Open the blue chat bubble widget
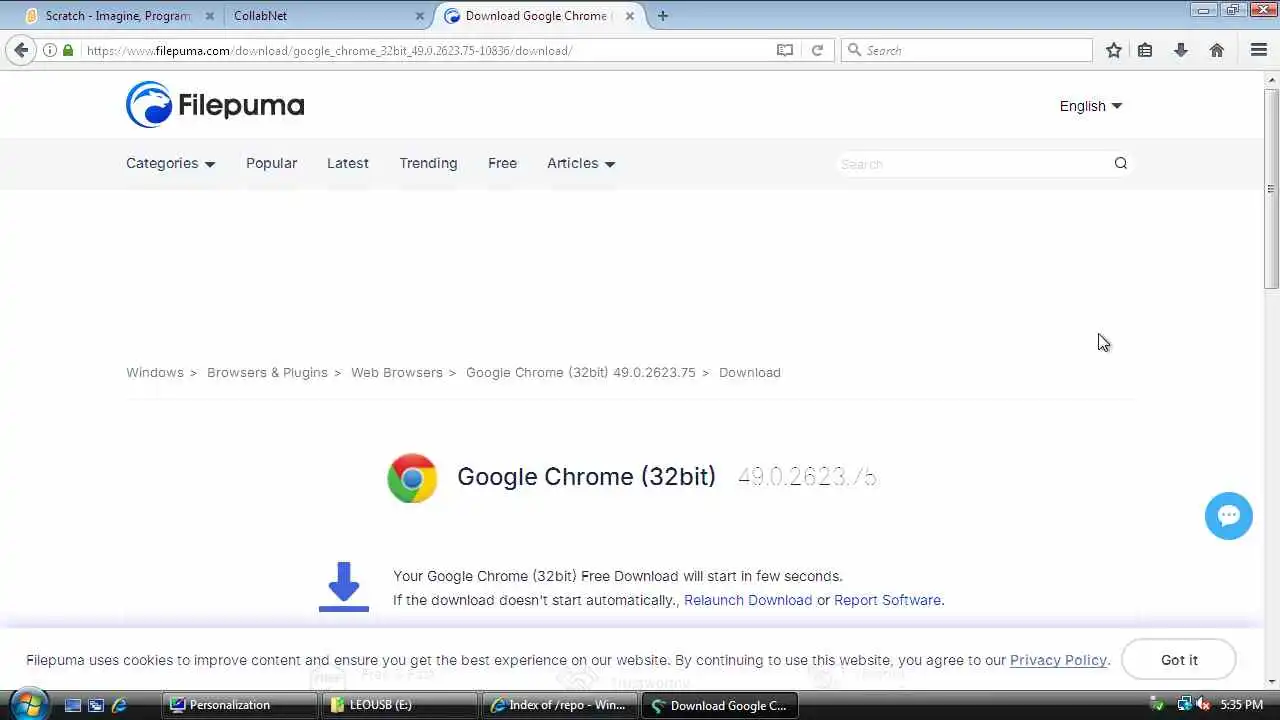 click(x=1229, y=516)
